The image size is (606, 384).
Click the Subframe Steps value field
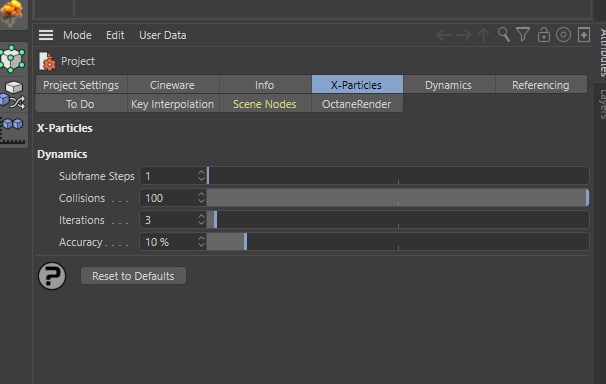coord(169,176)
